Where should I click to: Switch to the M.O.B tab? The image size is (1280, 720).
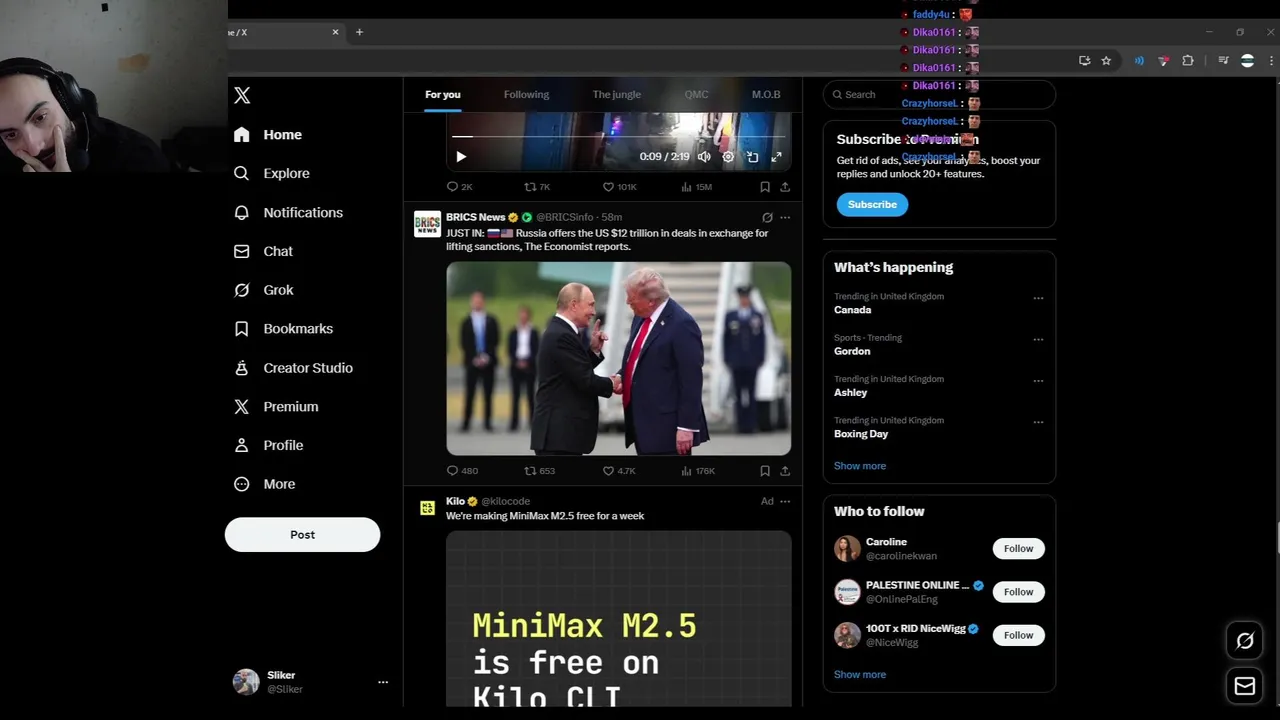click(766, 94)
